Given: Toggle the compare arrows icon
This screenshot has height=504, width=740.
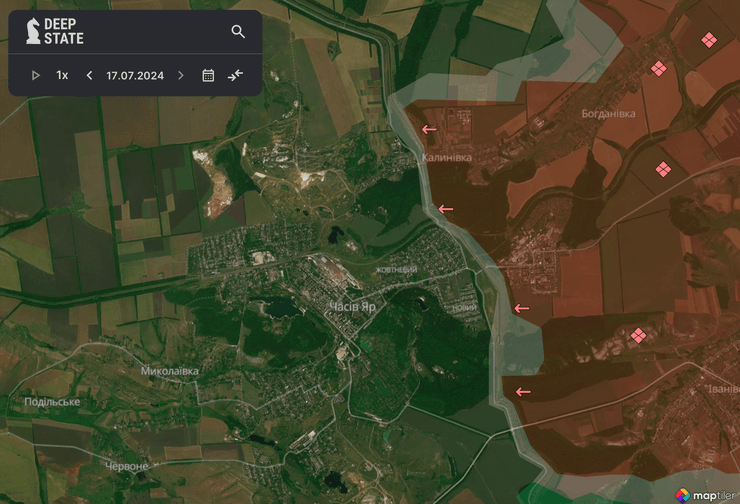Looking at the screenshot, I should point(235,75).
